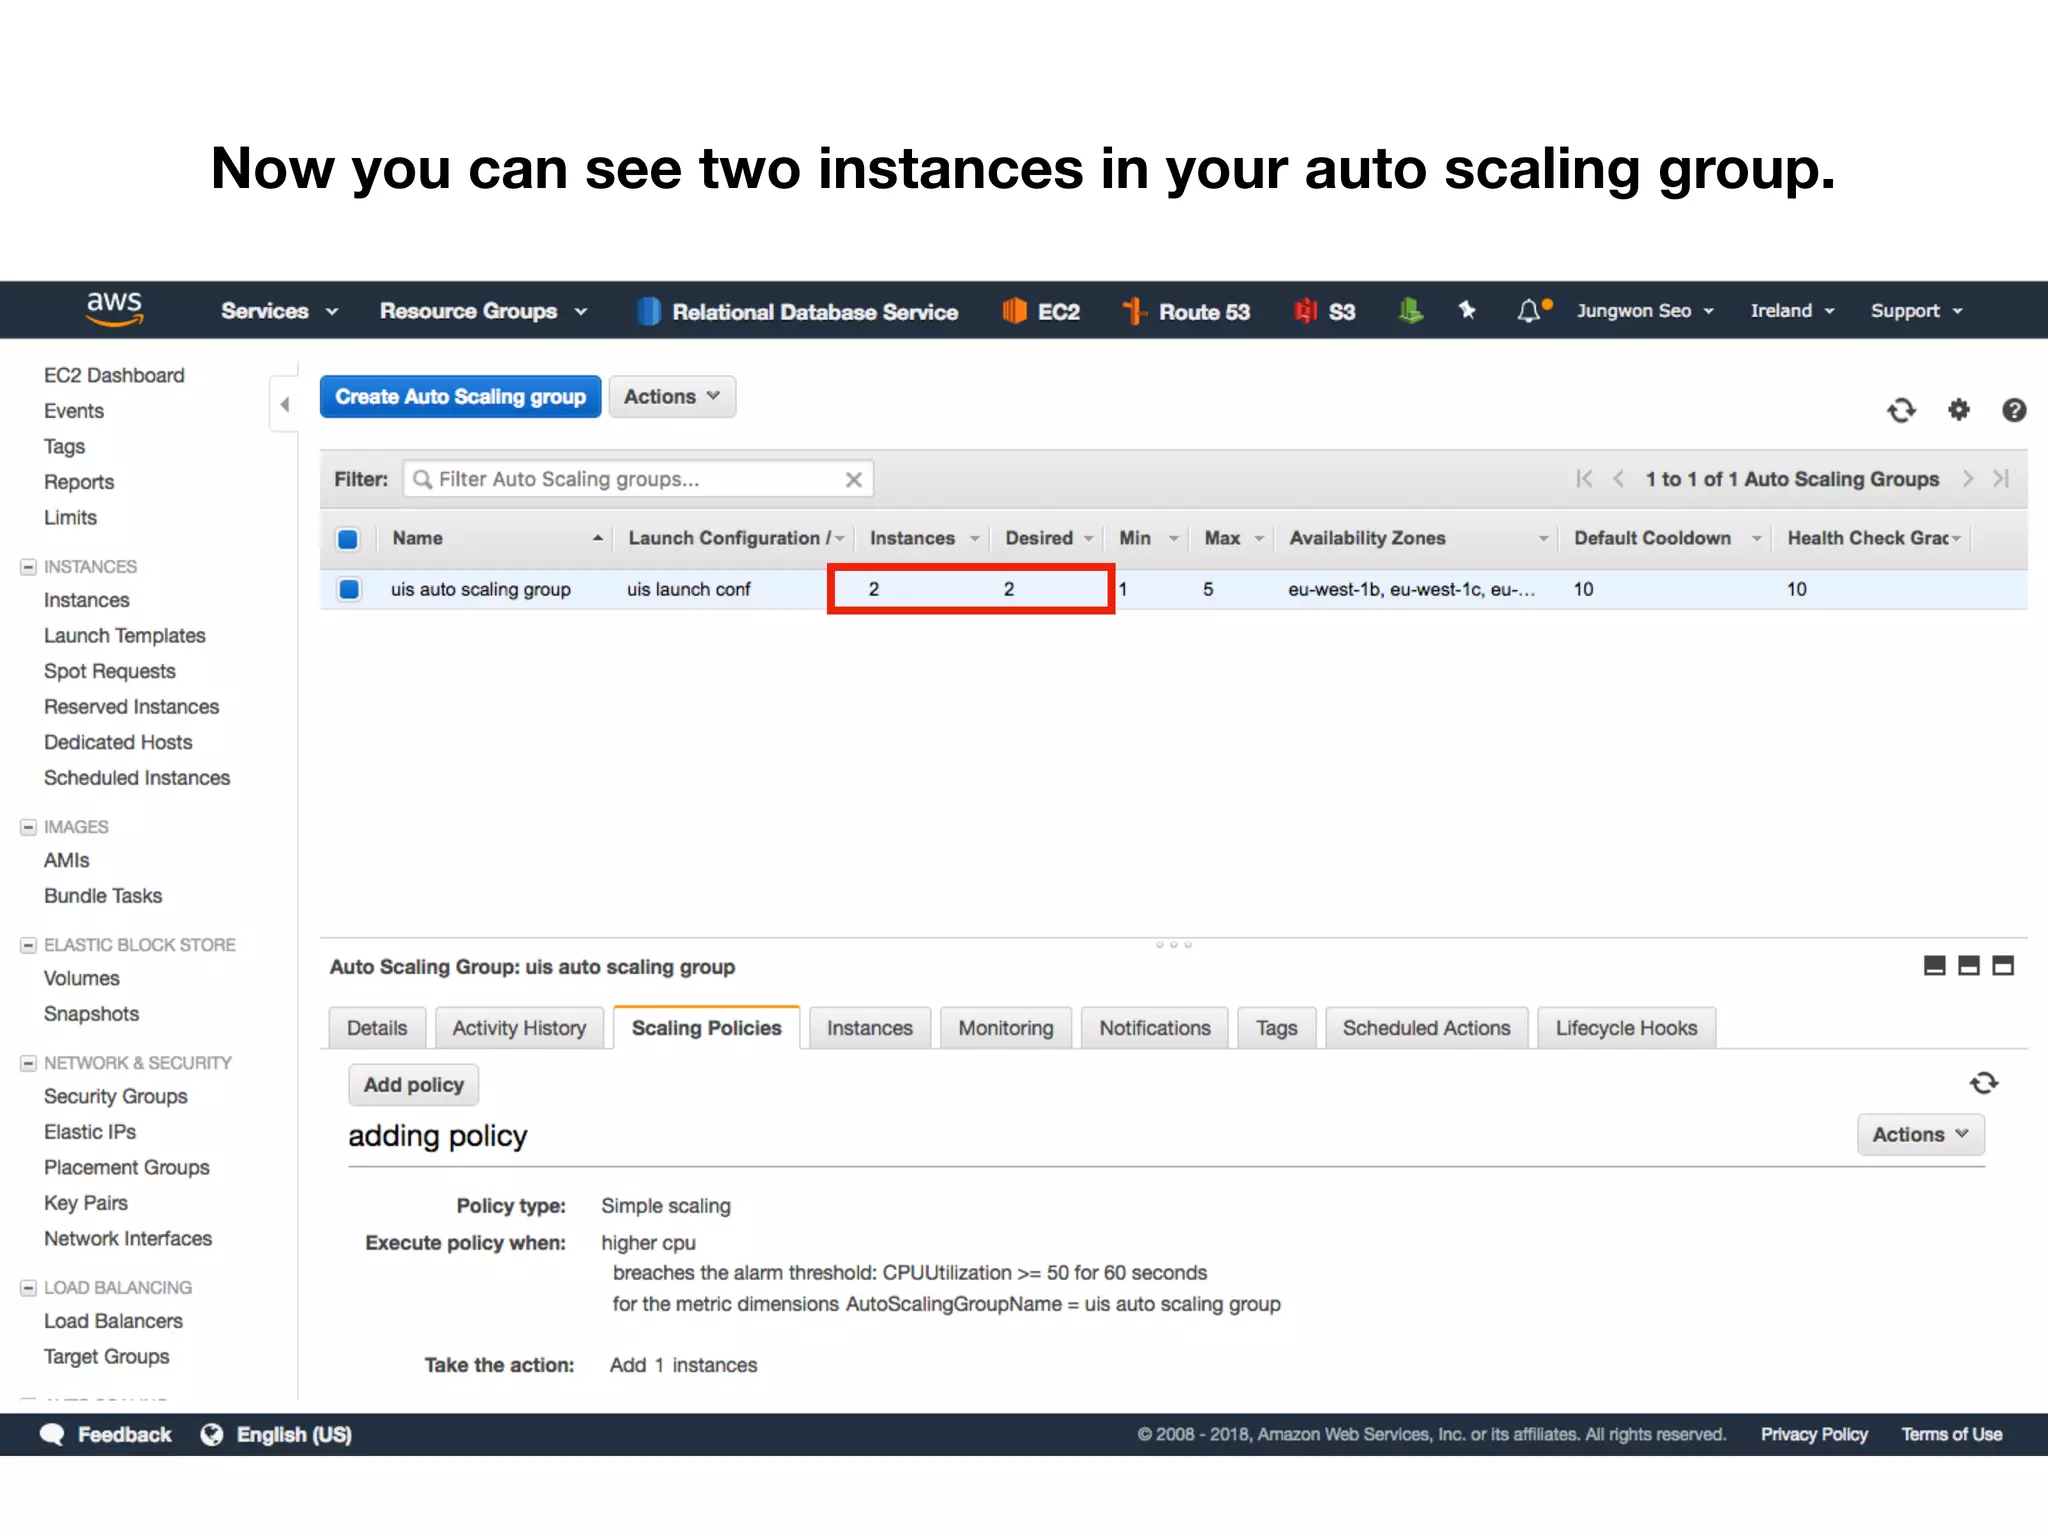Sort by the Availability Zones column header
The width and height of the screenshot is (2048, 1536).
tap(1418, 538)
